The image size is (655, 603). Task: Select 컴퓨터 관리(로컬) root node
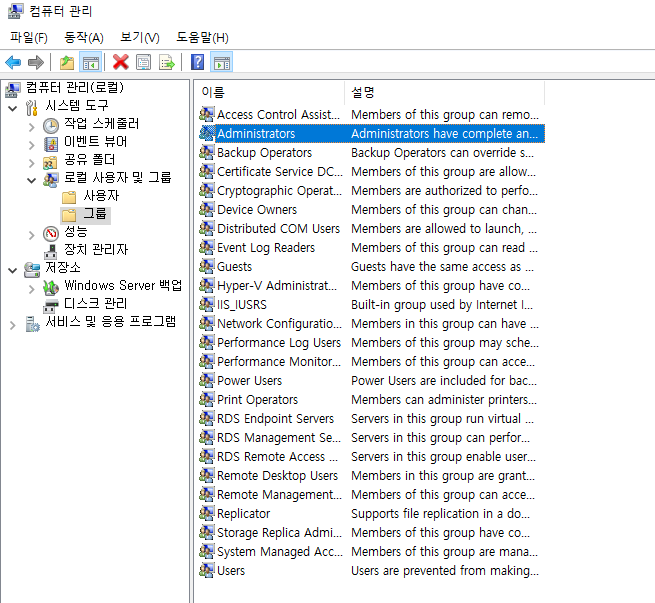click(x=75, y=87)
